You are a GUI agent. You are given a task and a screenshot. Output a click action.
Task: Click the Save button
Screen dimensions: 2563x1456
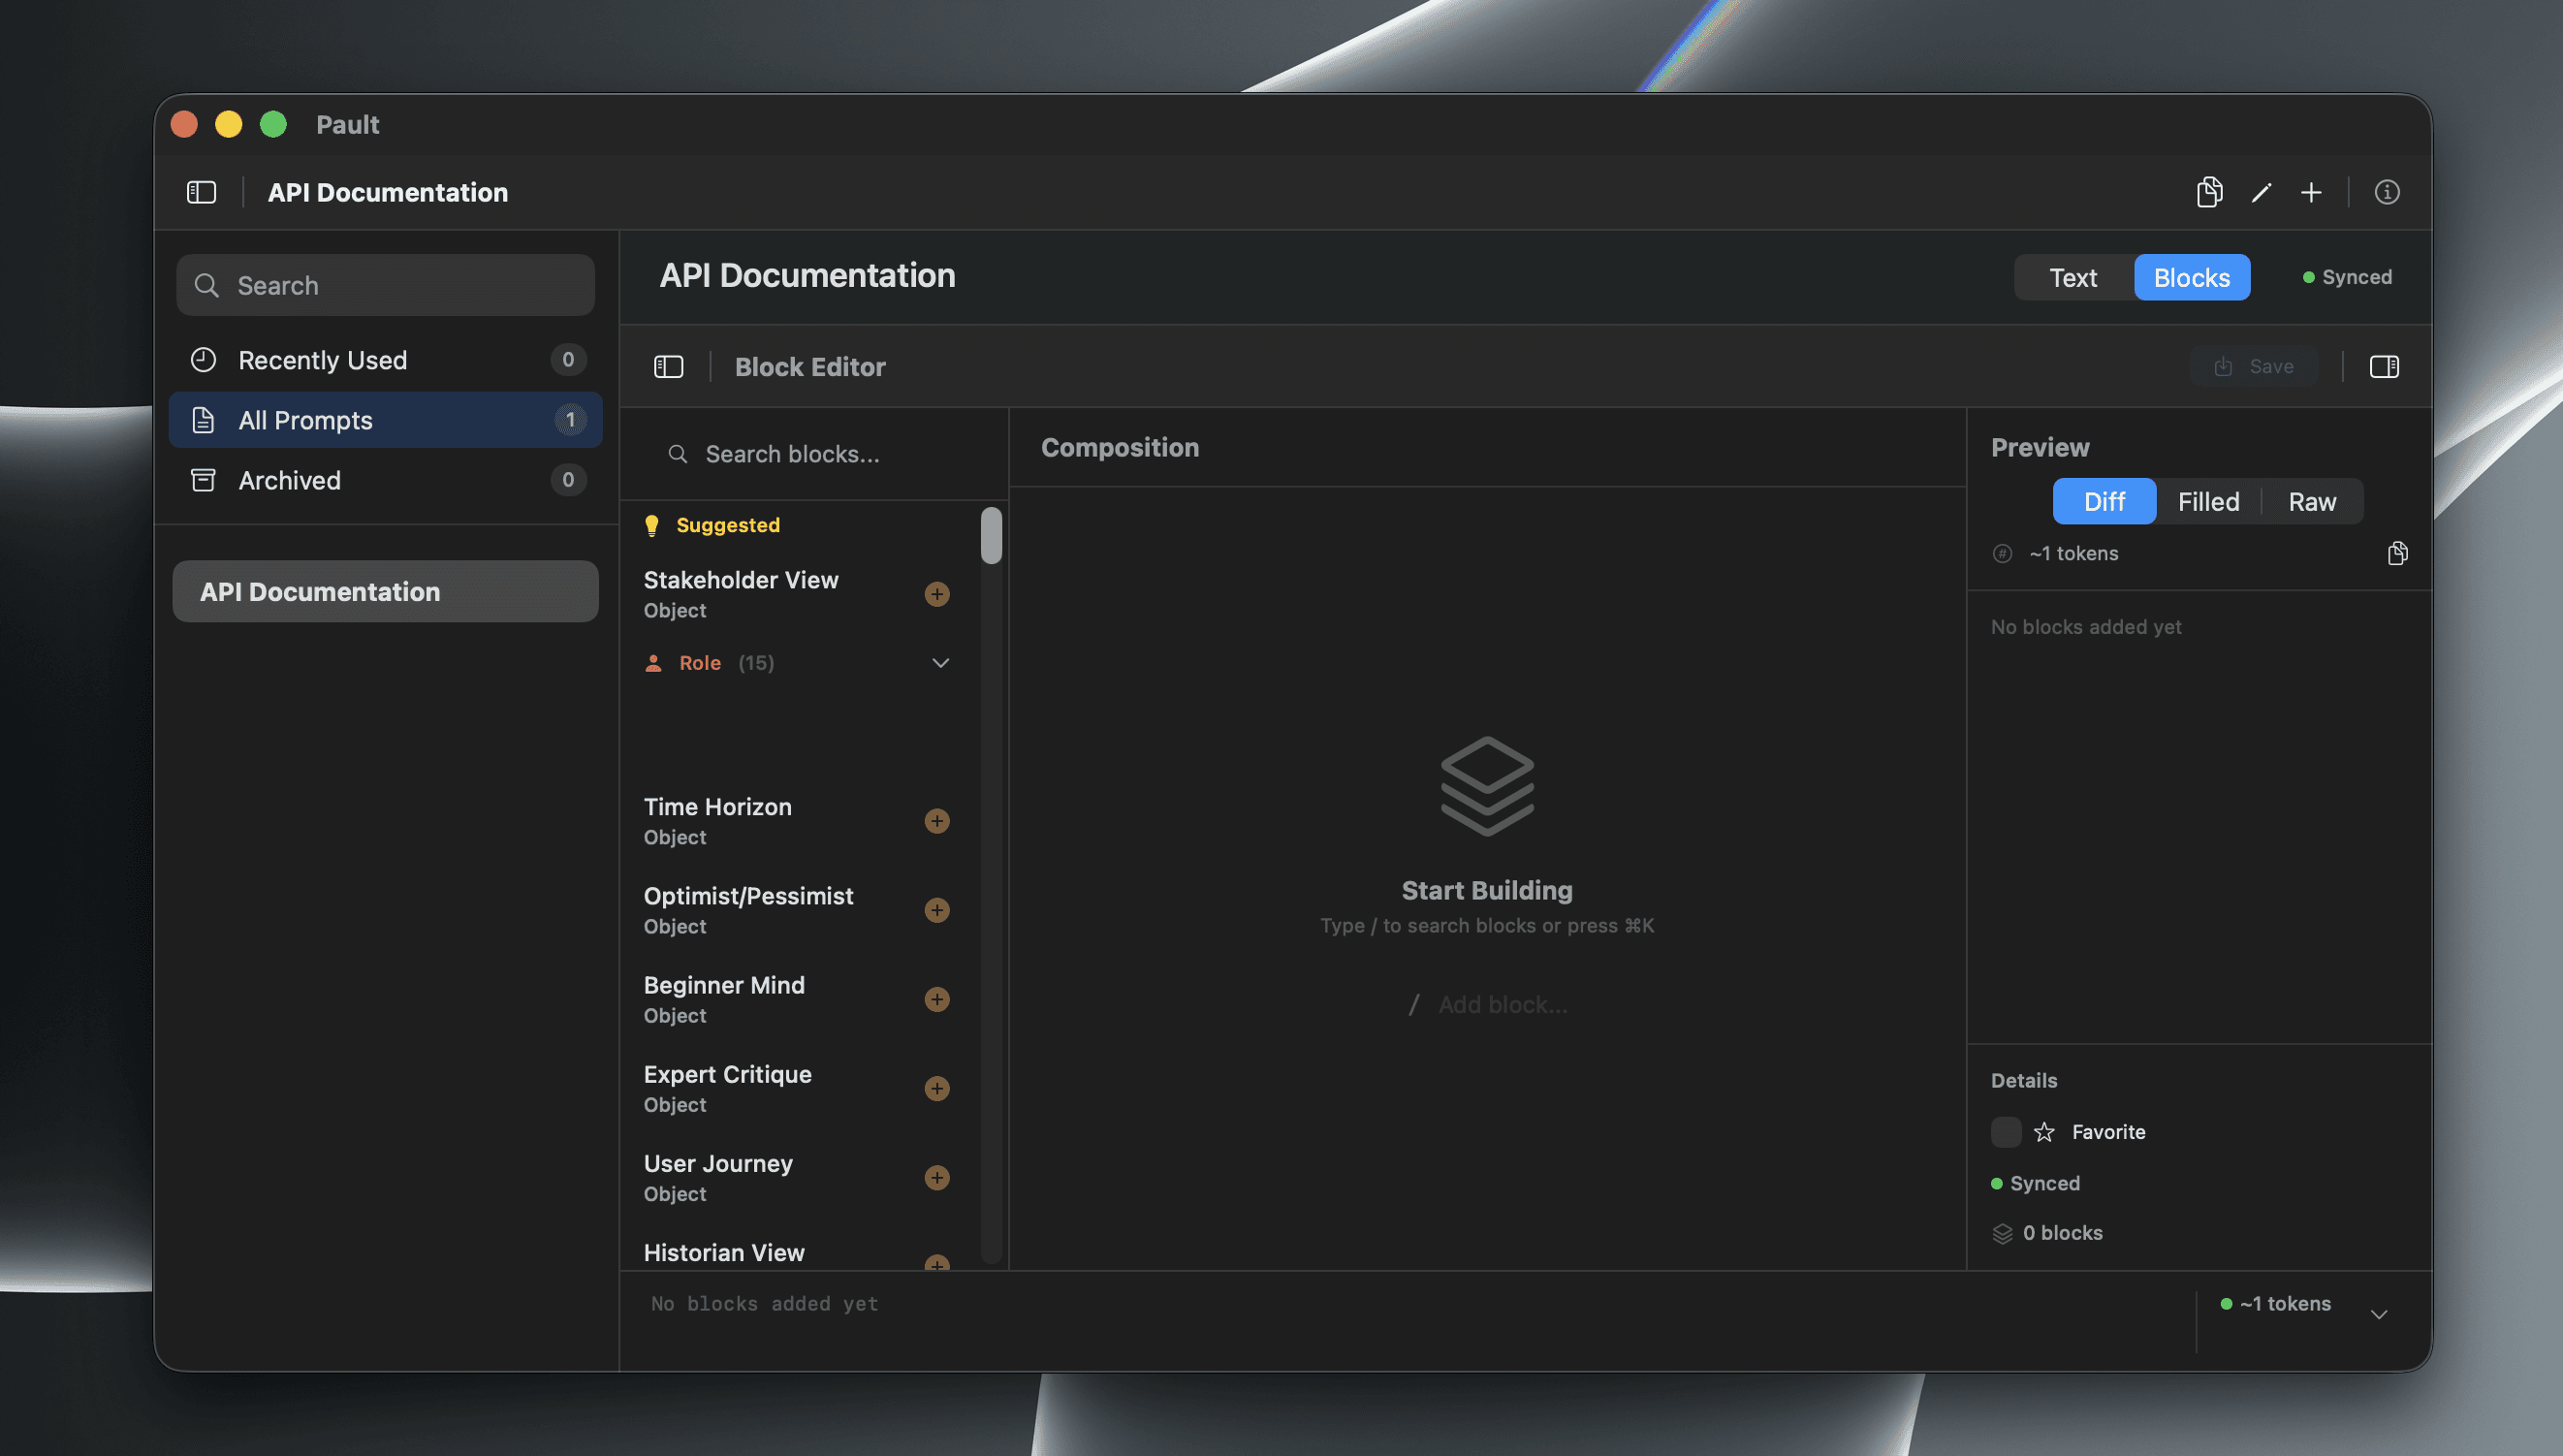(2254, 367)
